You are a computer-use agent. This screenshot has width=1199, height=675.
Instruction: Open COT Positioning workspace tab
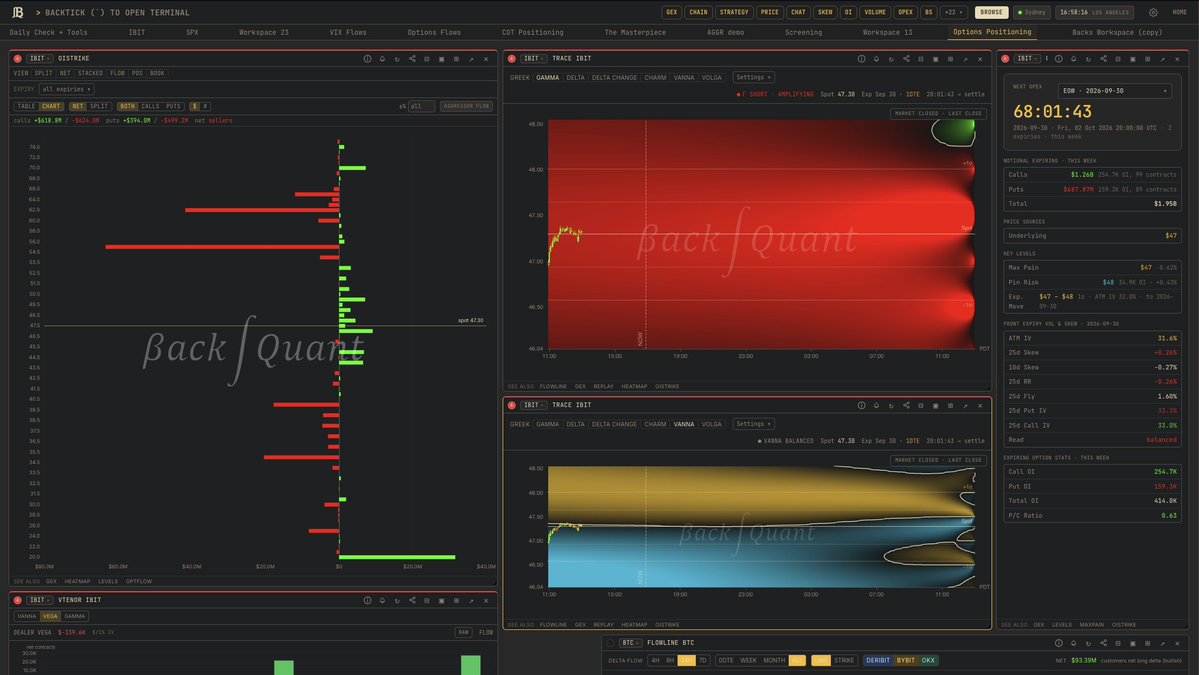pyautogui.click(x=532, y=32)
